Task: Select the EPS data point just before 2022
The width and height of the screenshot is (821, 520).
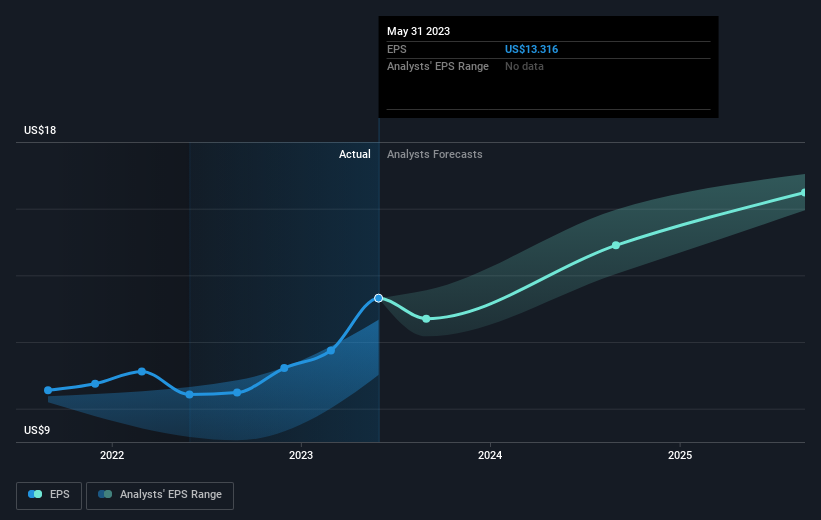Action: 95,384
